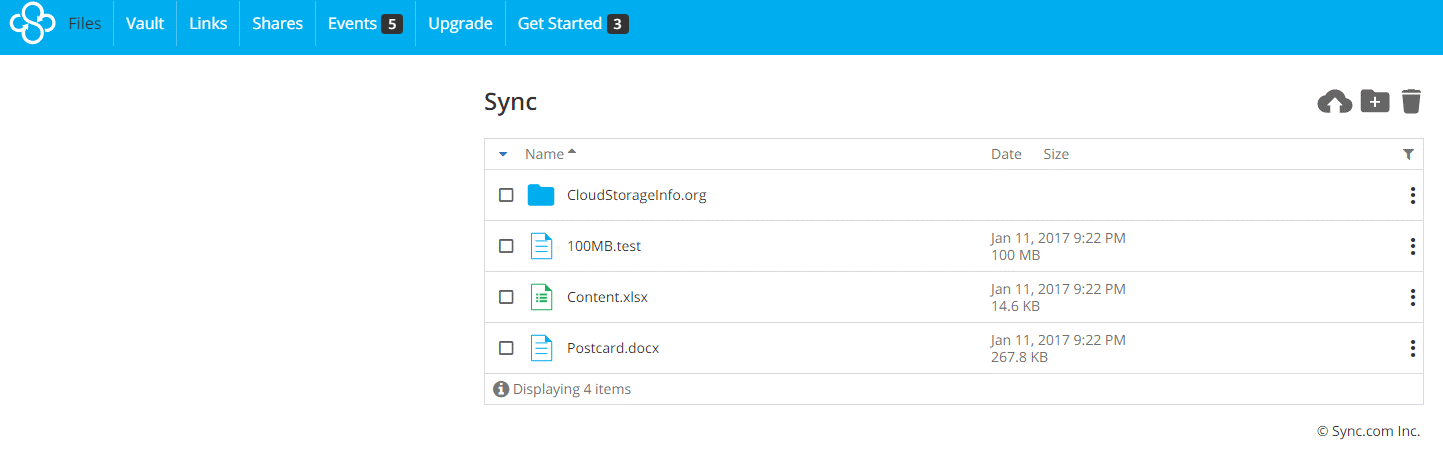Click the Sync cloud logo
This screenshot has height=475, width=1443.
tap(32, 23)
